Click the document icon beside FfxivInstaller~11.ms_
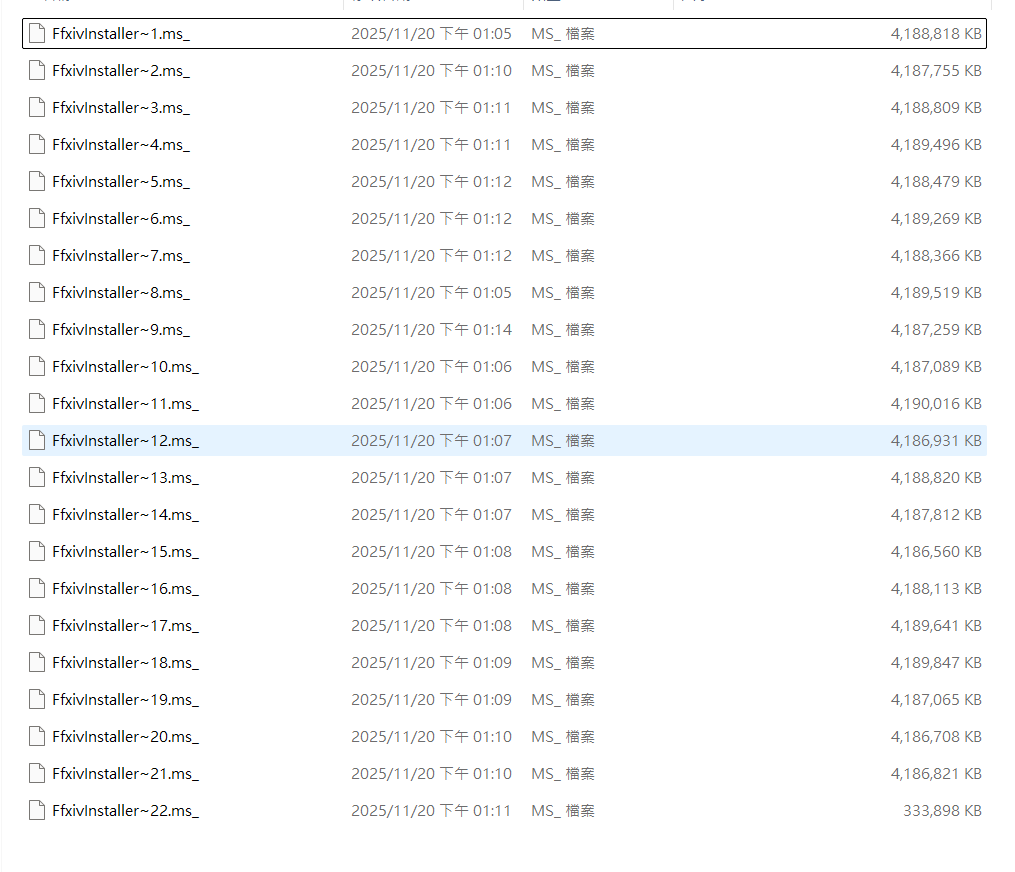Image resolution: width=1015 pixels, height=872 pixels. [x=38, y=403]
